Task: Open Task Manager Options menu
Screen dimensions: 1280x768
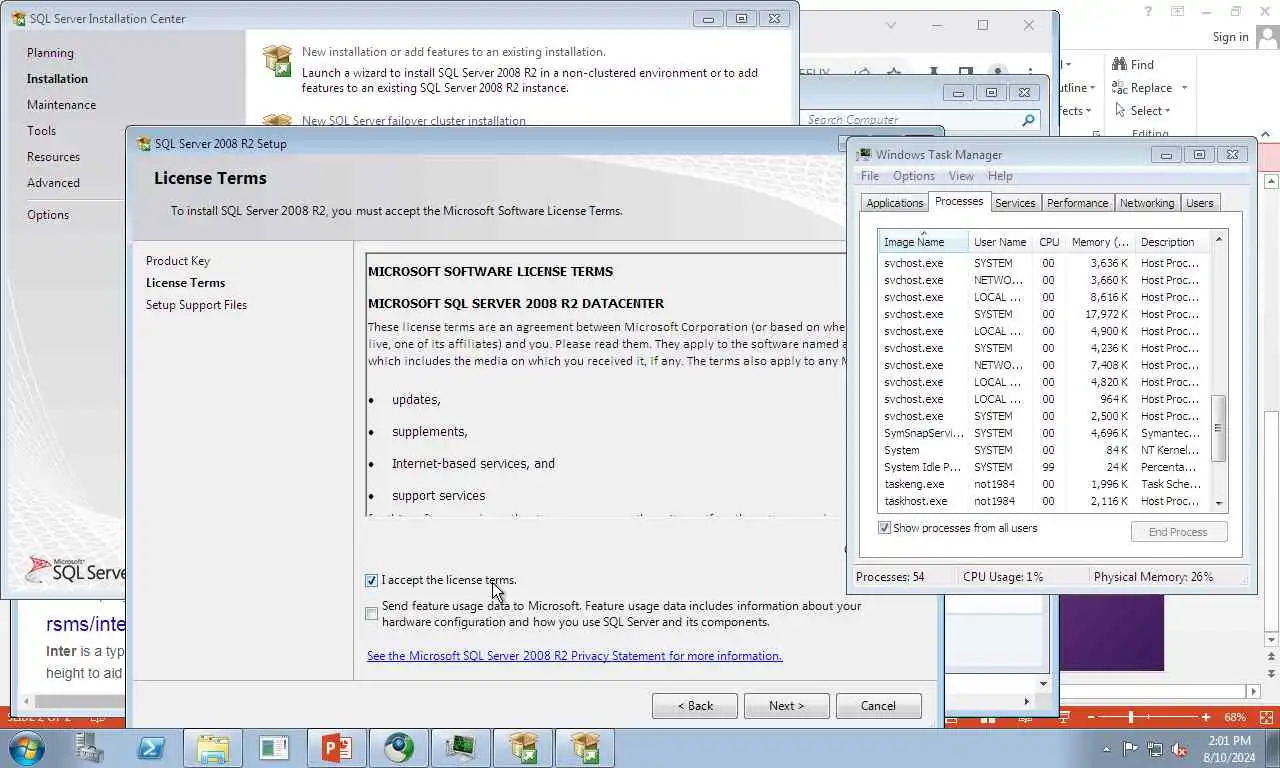Action: pos(913,176)
